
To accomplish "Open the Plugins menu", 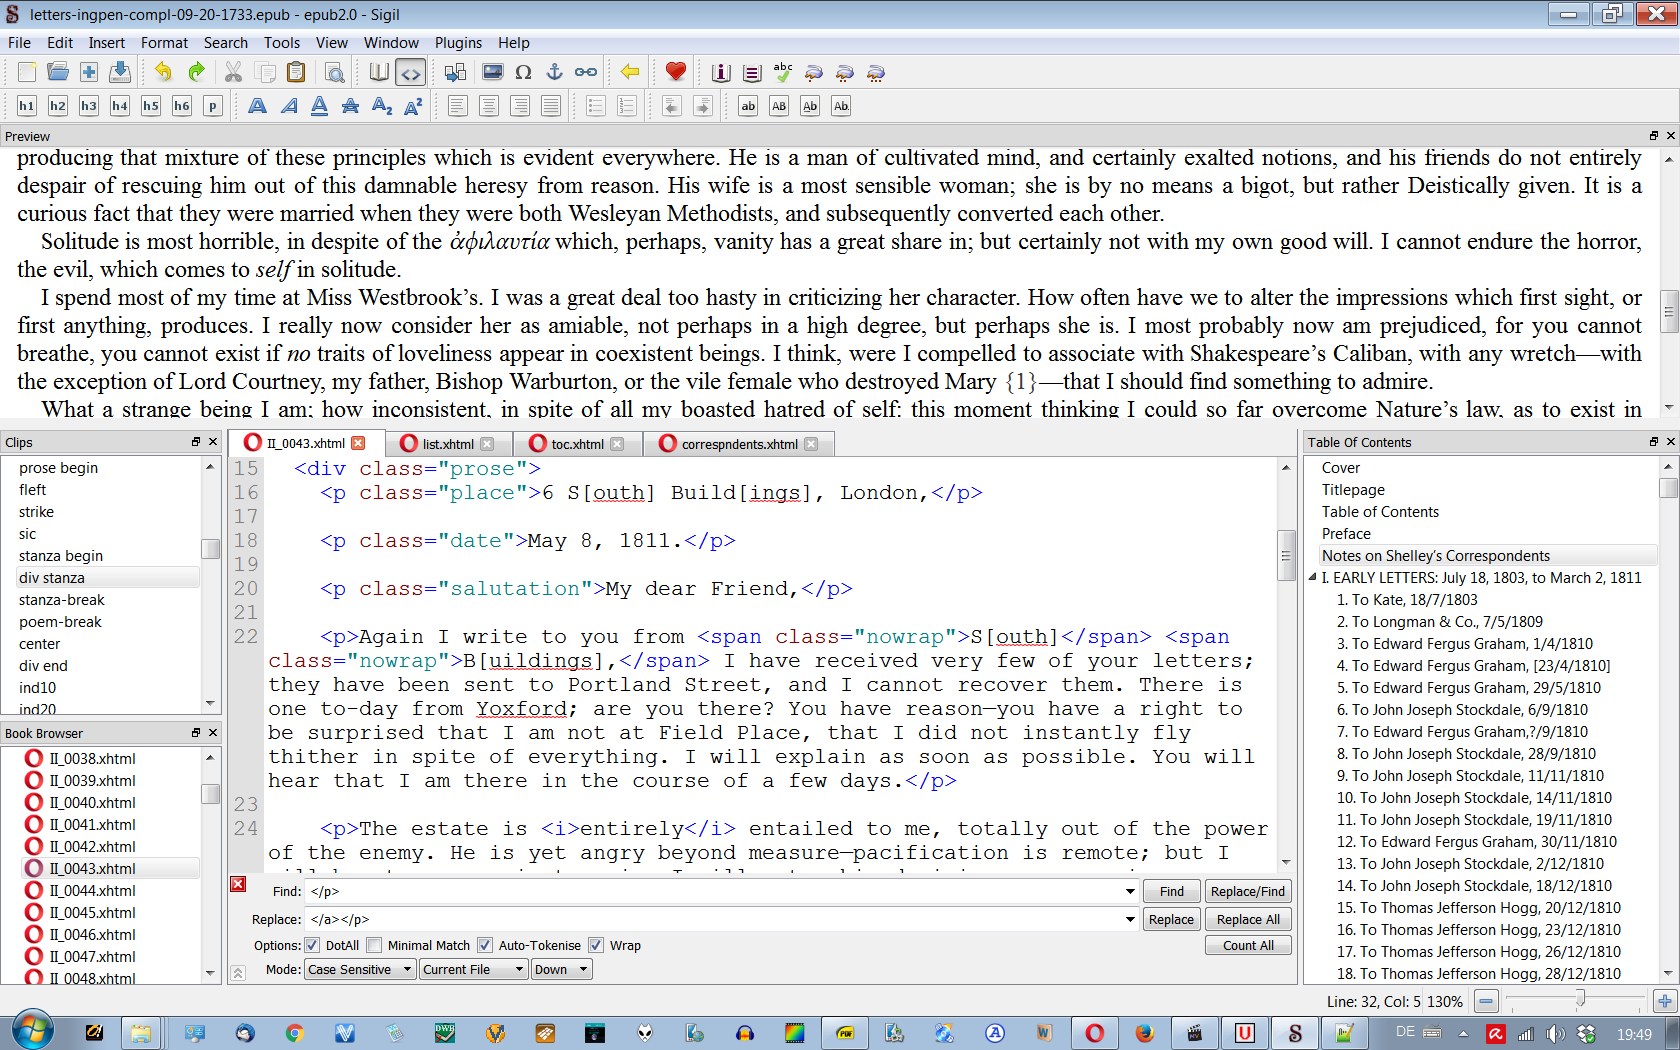I will pyautogui.click(x=457, y=43).
